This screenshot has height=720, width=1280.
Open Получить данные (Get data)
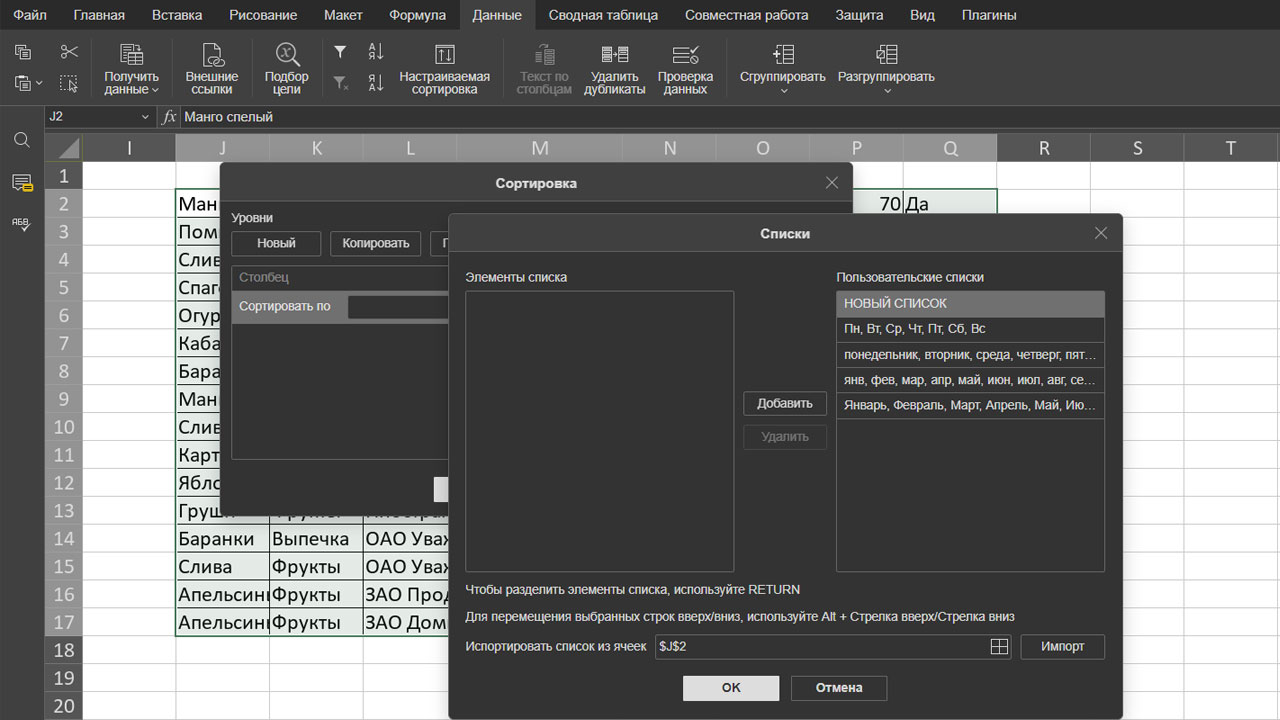(x=132, y=70)
